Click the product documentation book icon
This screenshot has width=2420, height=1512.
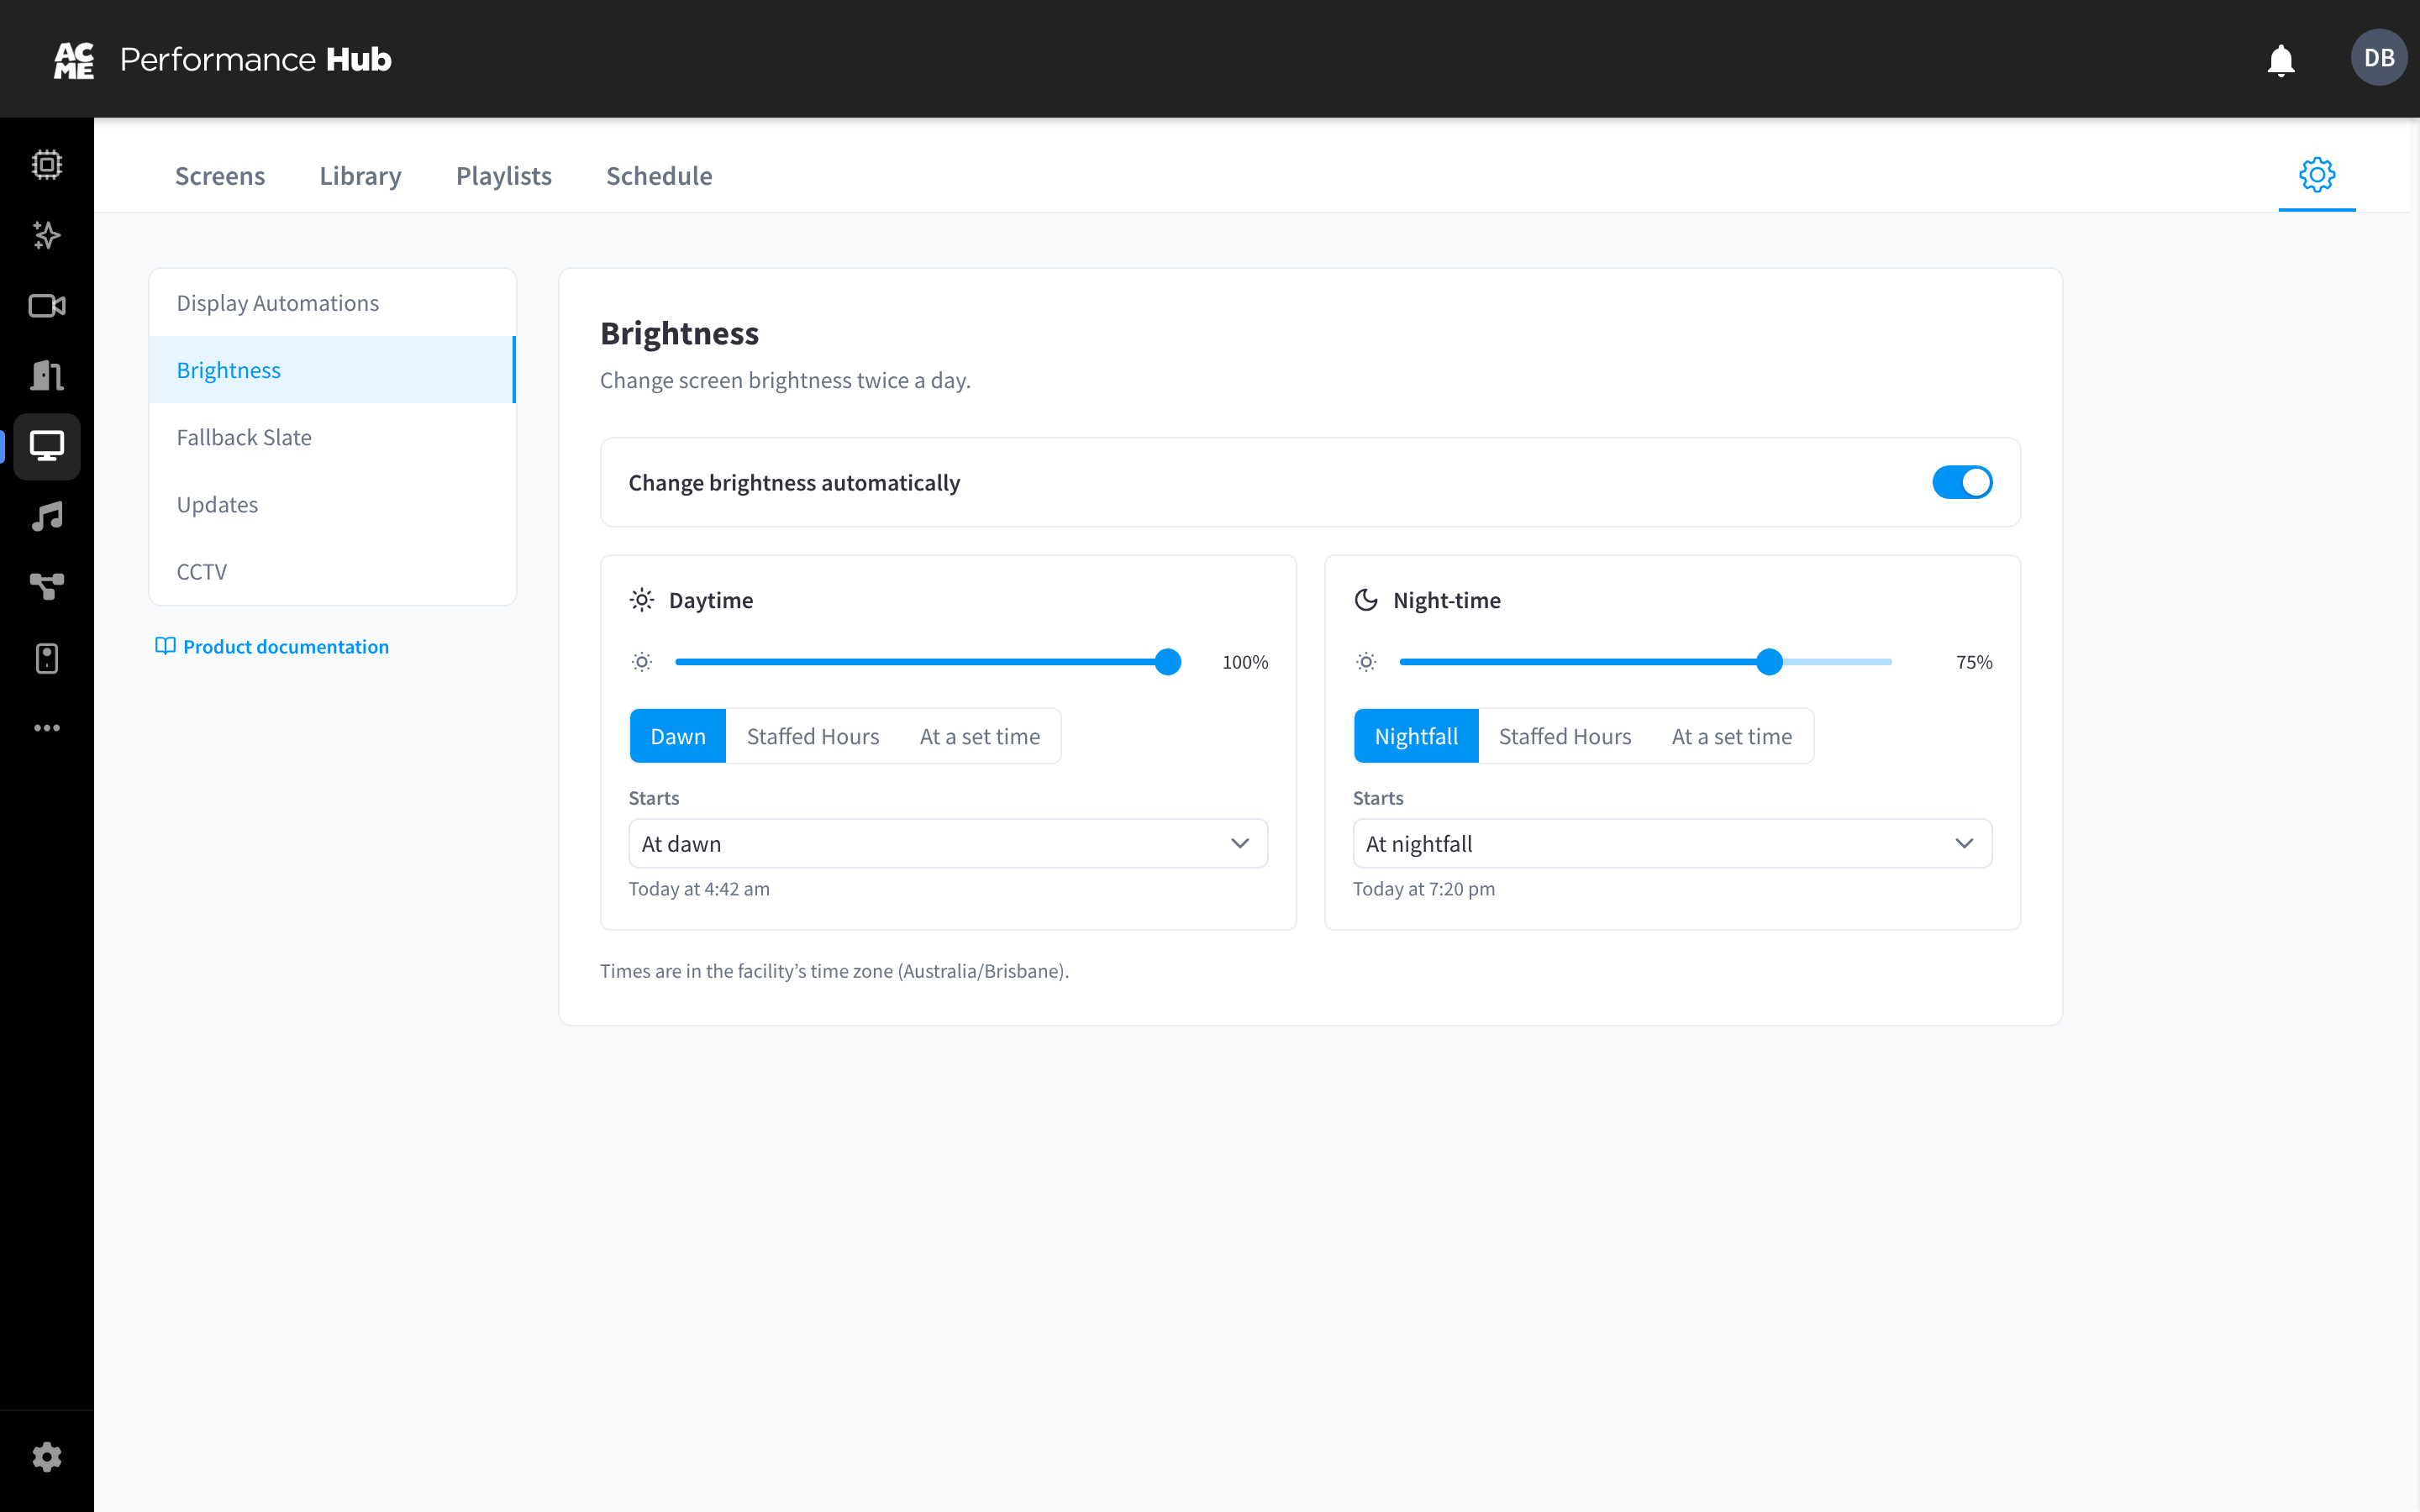point(165,646)
